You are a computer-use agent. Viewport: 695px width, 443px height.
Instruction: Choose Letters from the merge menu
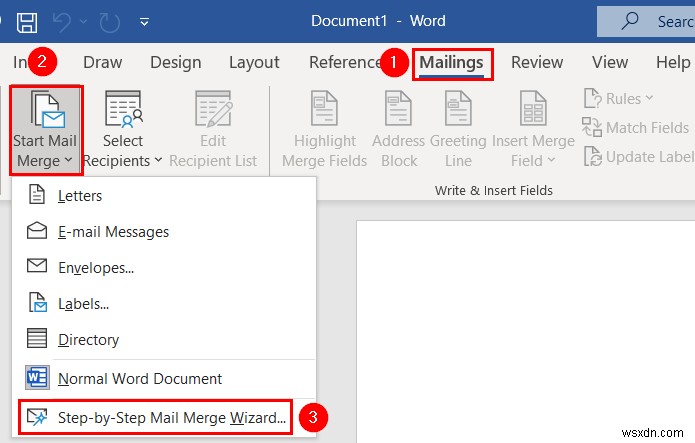tap(164, 196)
